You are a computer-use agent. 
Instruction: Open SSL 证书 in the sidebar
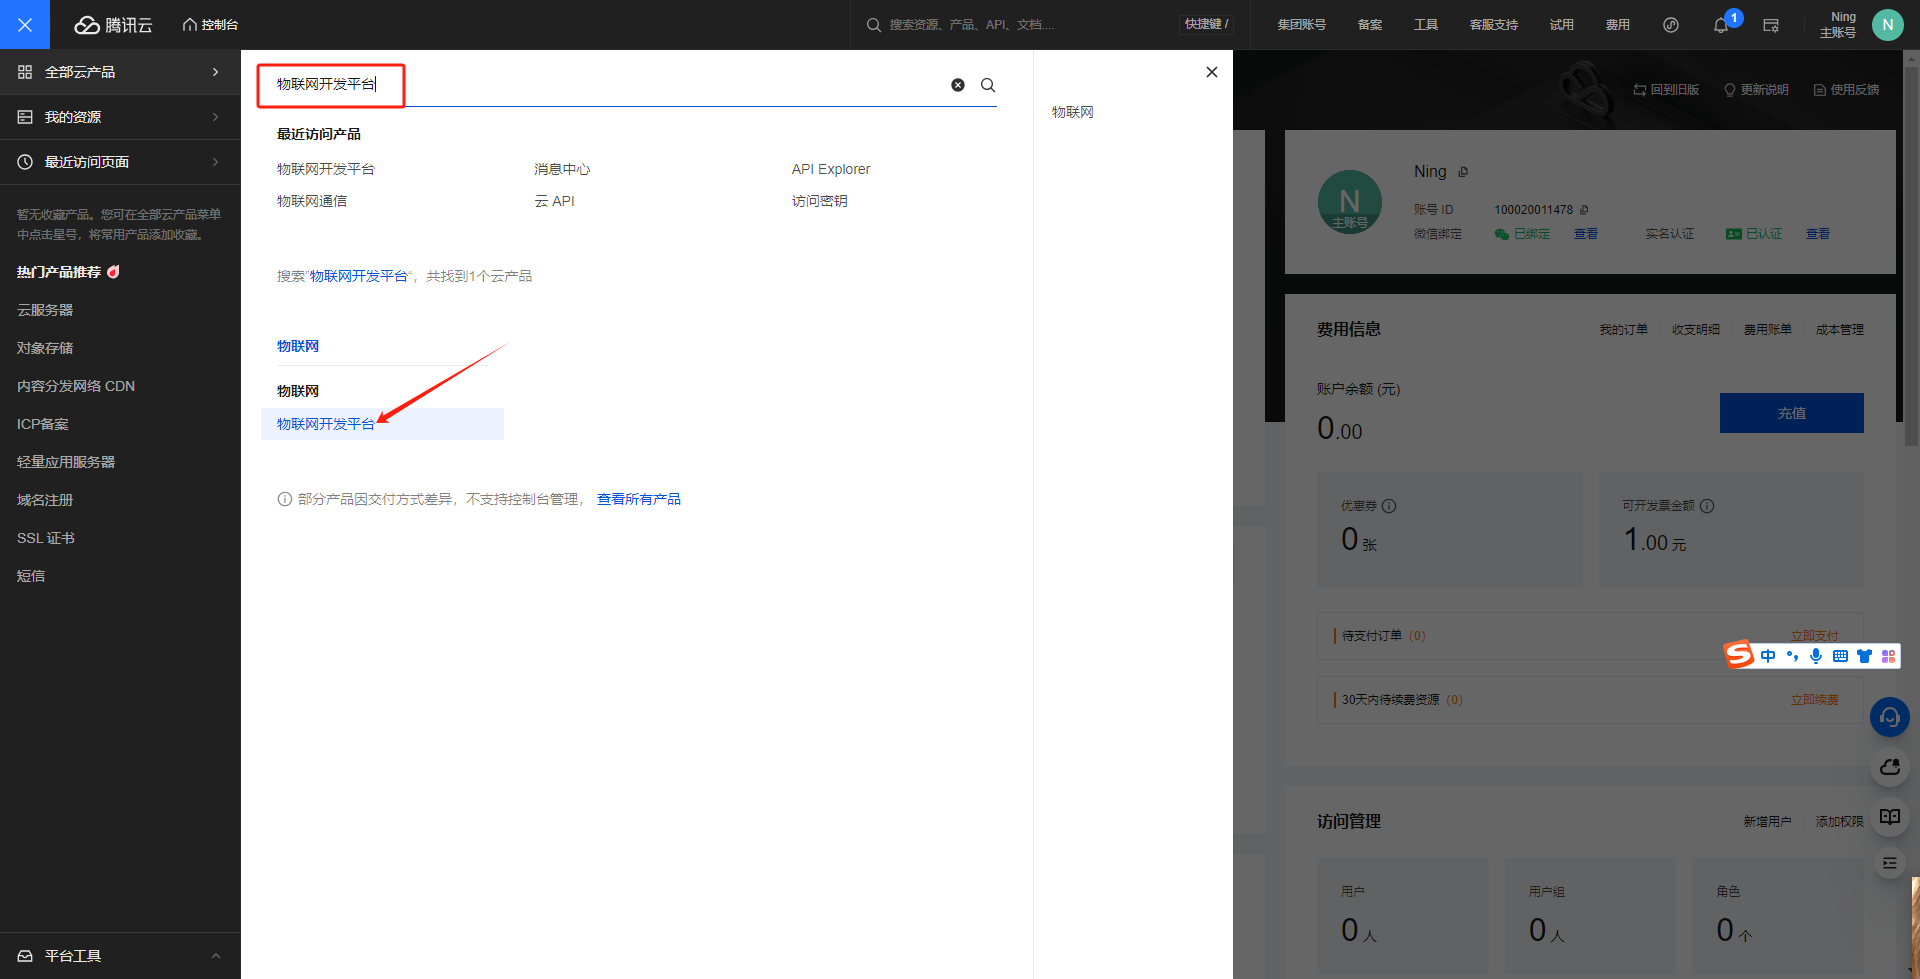click(46, 538)
